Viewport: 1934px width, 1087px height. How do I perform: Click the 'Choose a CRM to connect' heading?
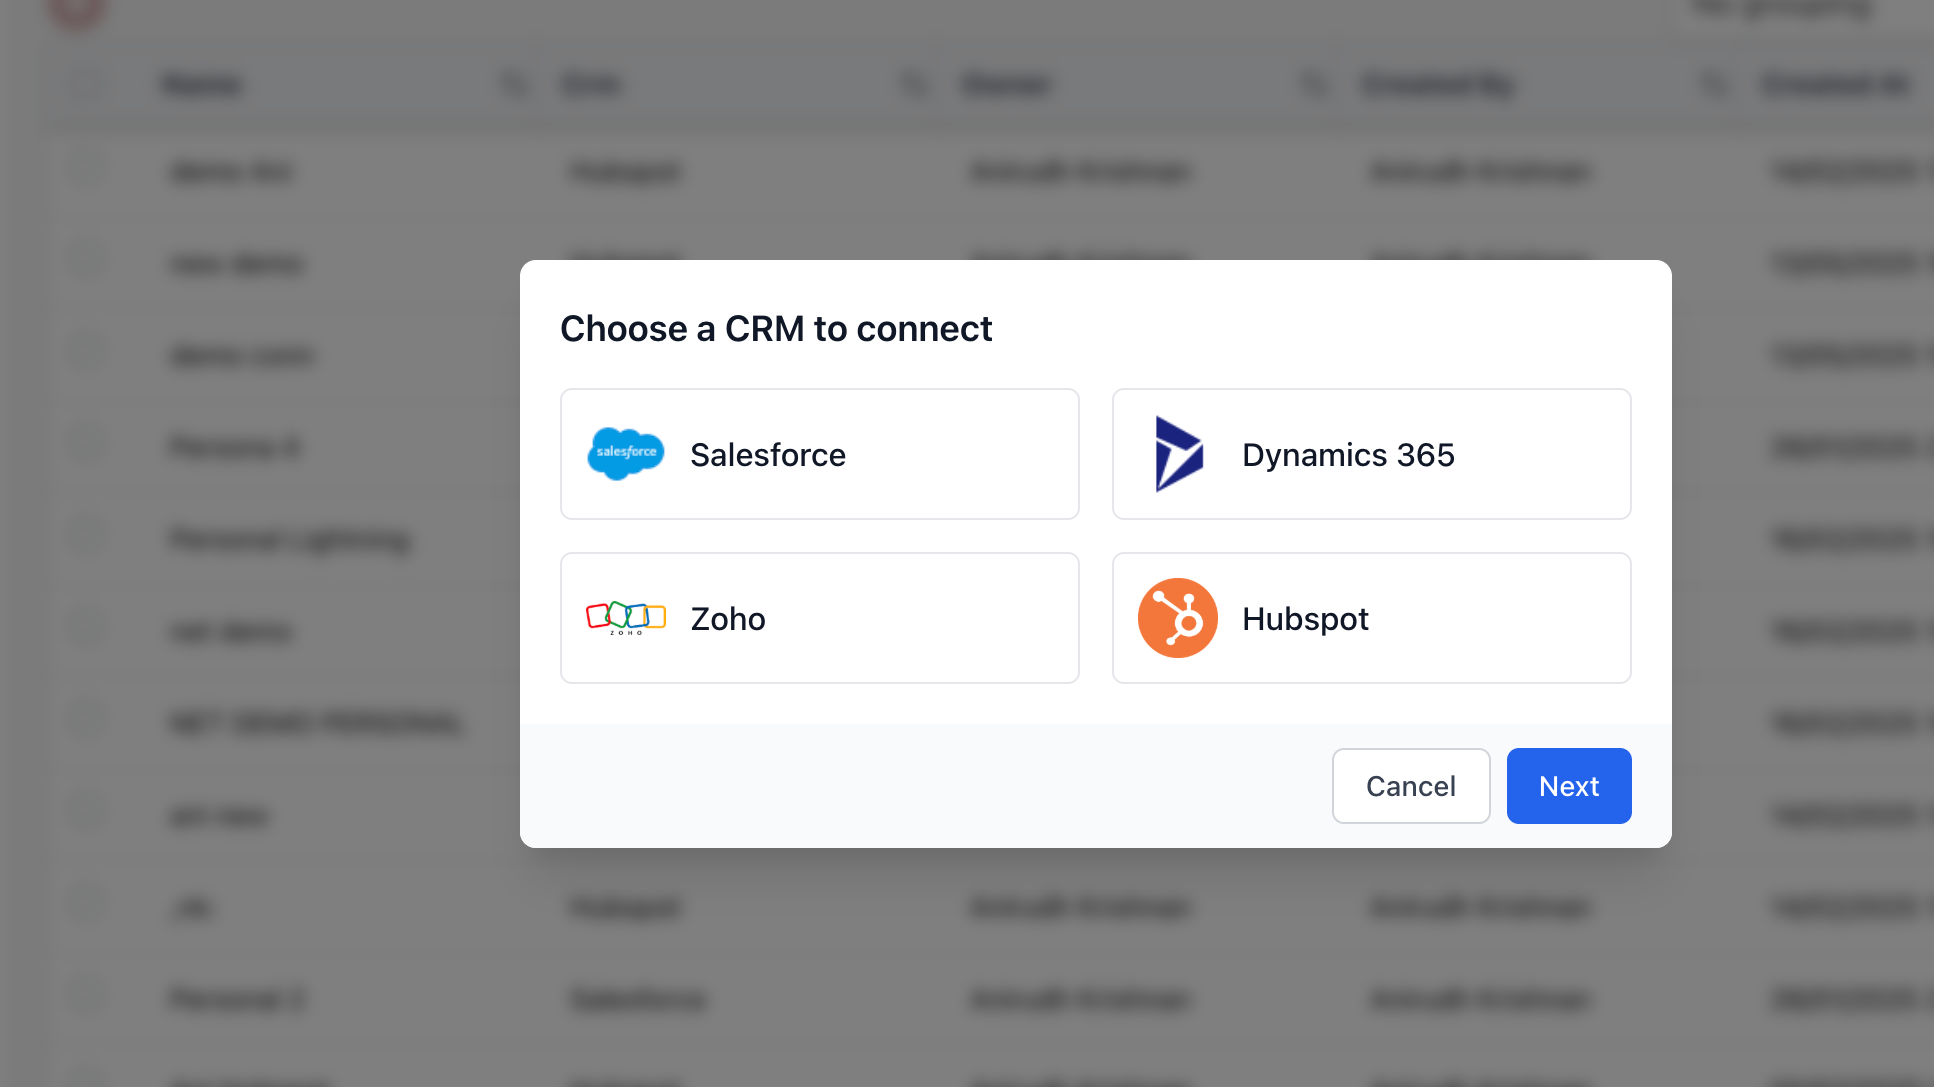coord(776,329)
